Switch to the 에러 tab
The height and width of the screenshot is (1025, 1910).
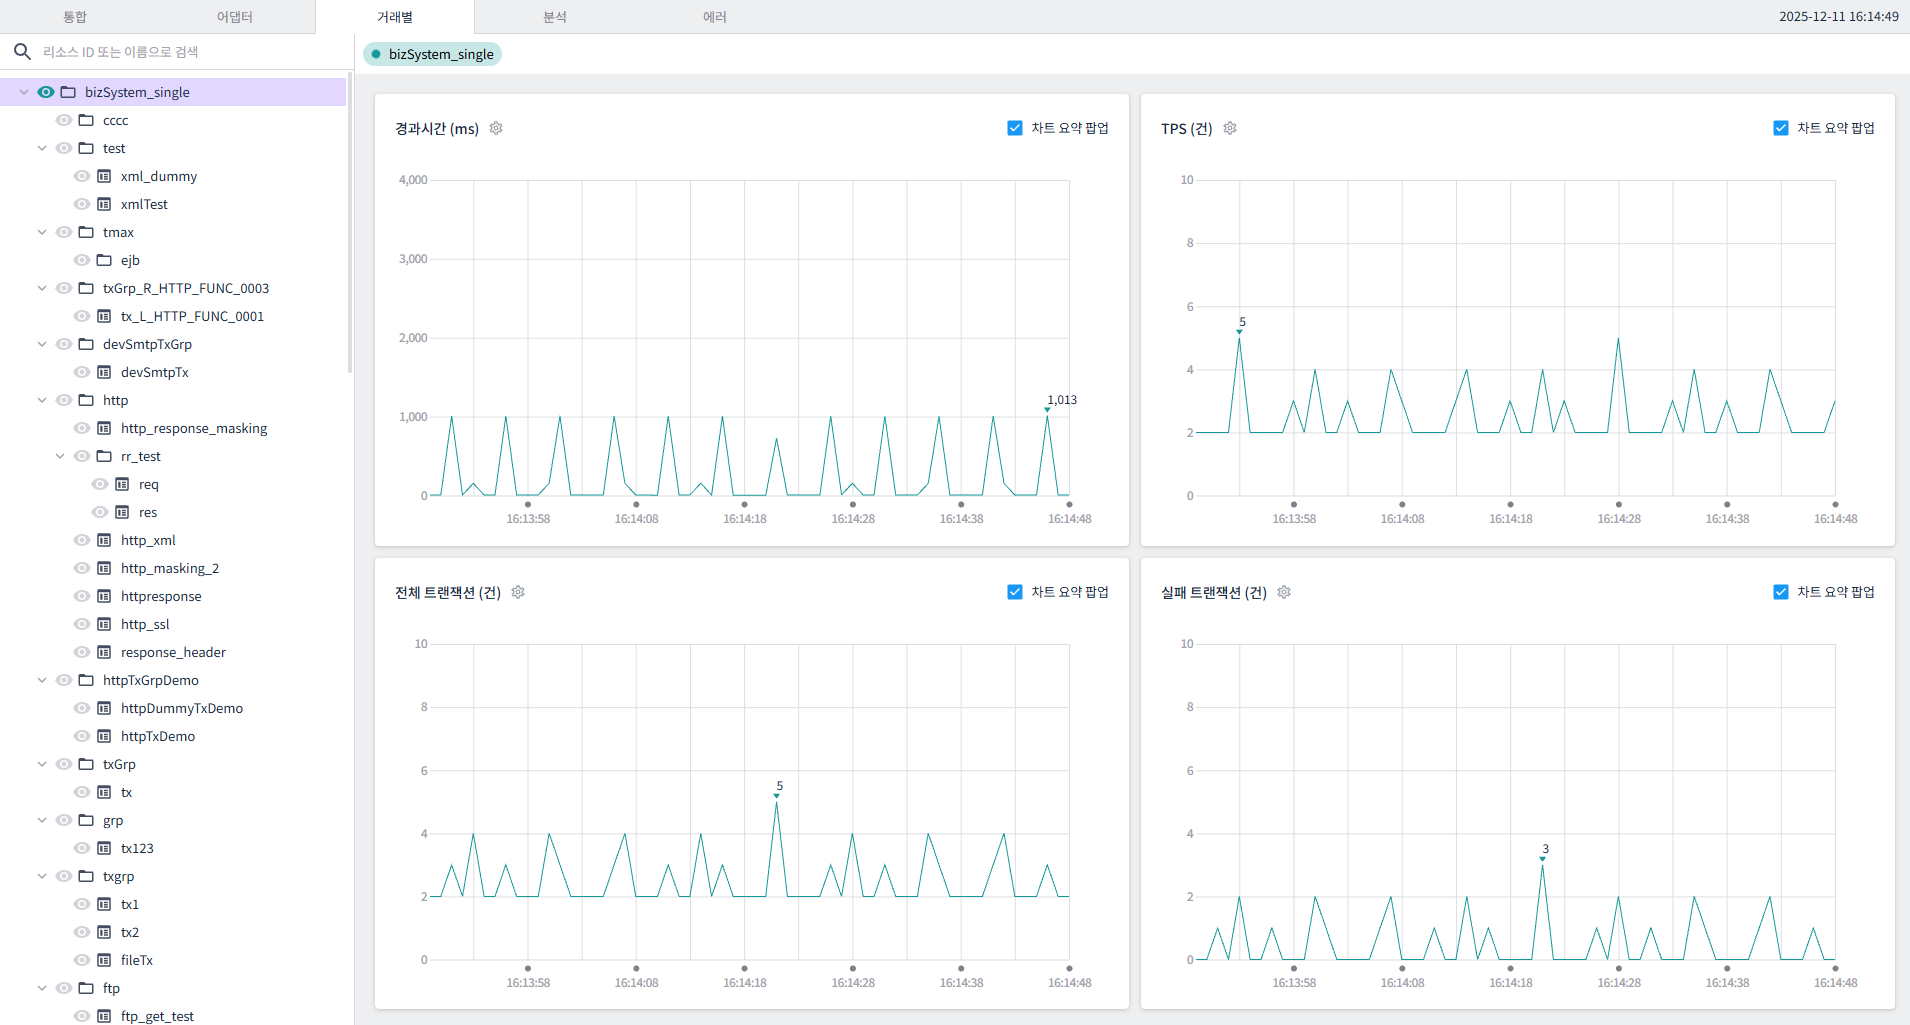point(716,16)
